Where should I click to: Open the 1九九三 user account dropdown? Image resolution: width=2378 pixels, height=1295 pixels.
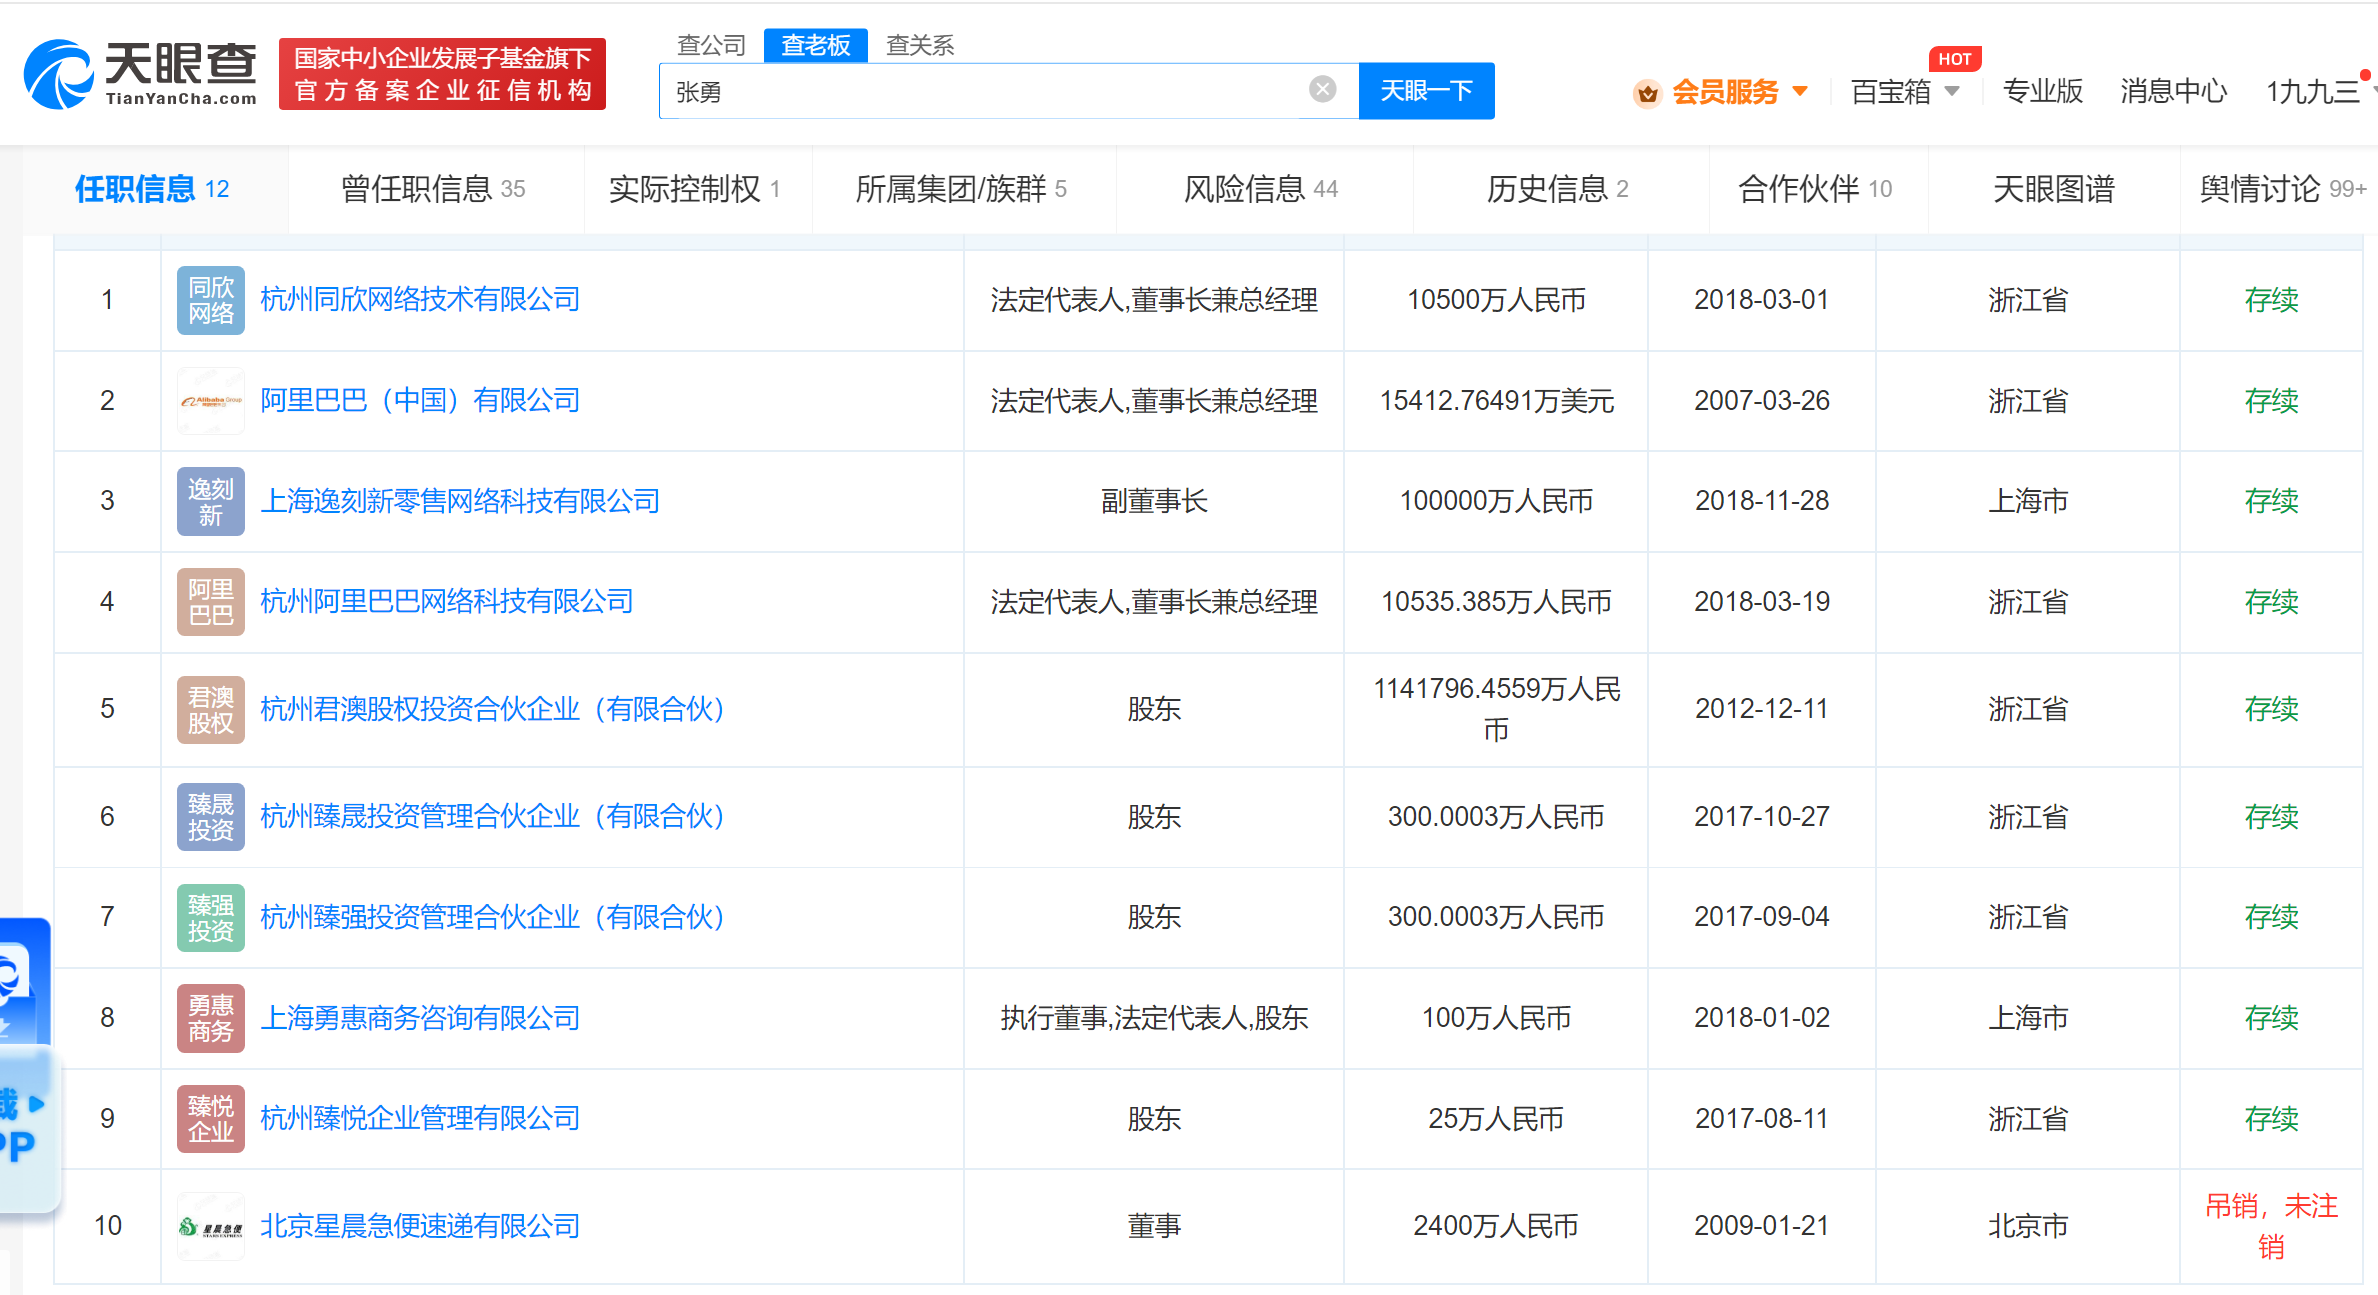coord(2314,92)
